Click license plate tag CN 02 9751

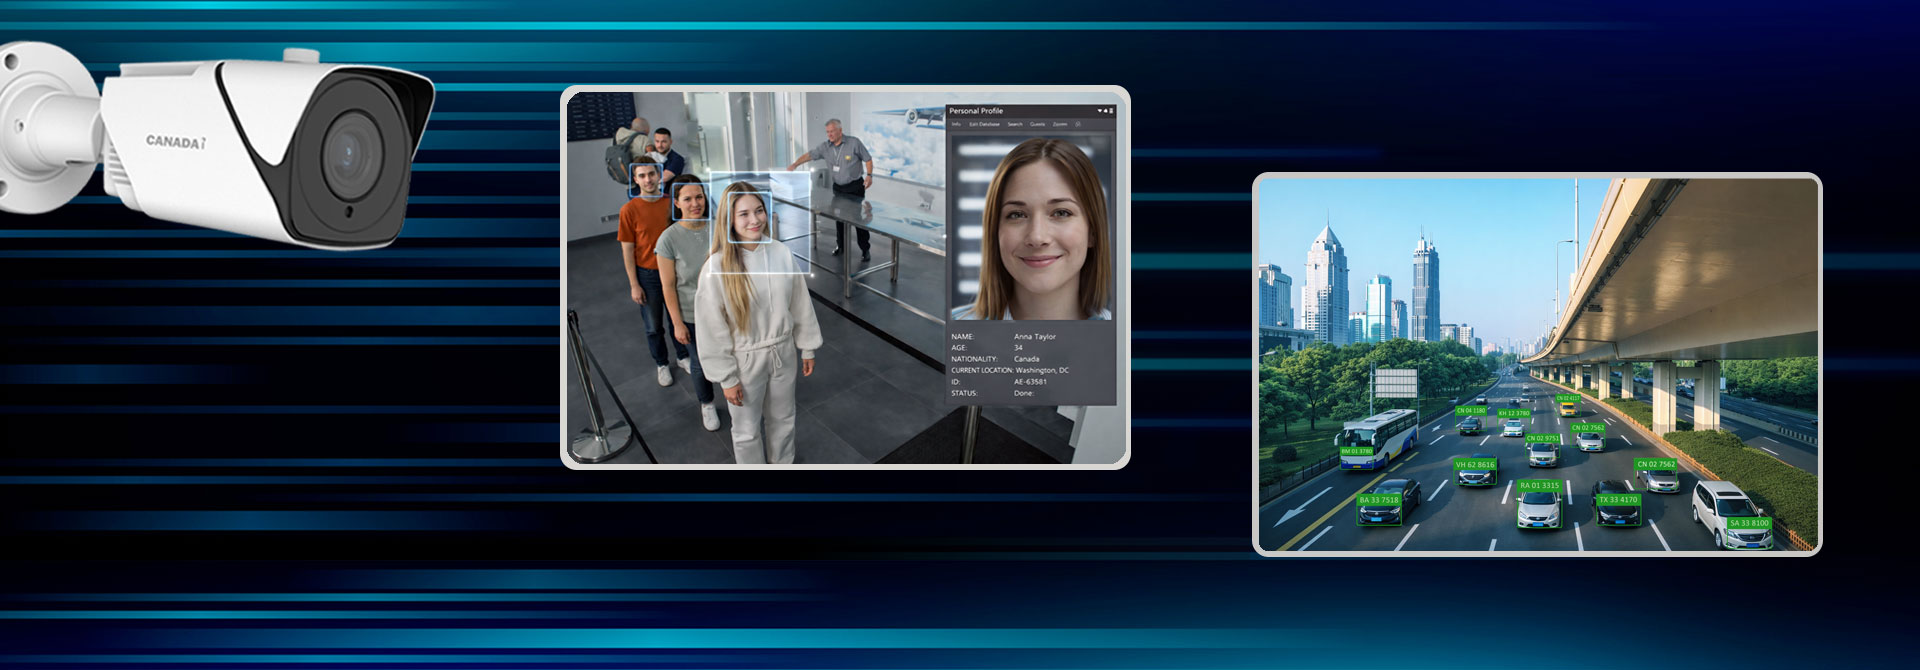pos(1542,438)
